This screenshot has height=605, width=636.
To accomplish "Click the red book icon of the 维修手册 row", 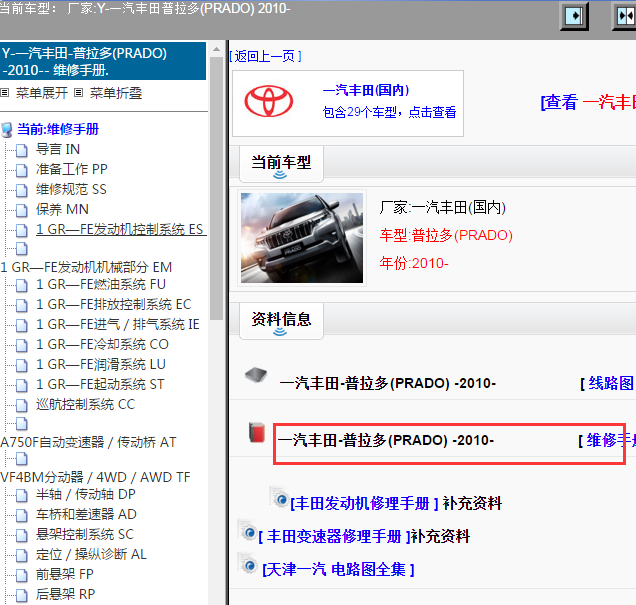I will click(x=257, y=432).
